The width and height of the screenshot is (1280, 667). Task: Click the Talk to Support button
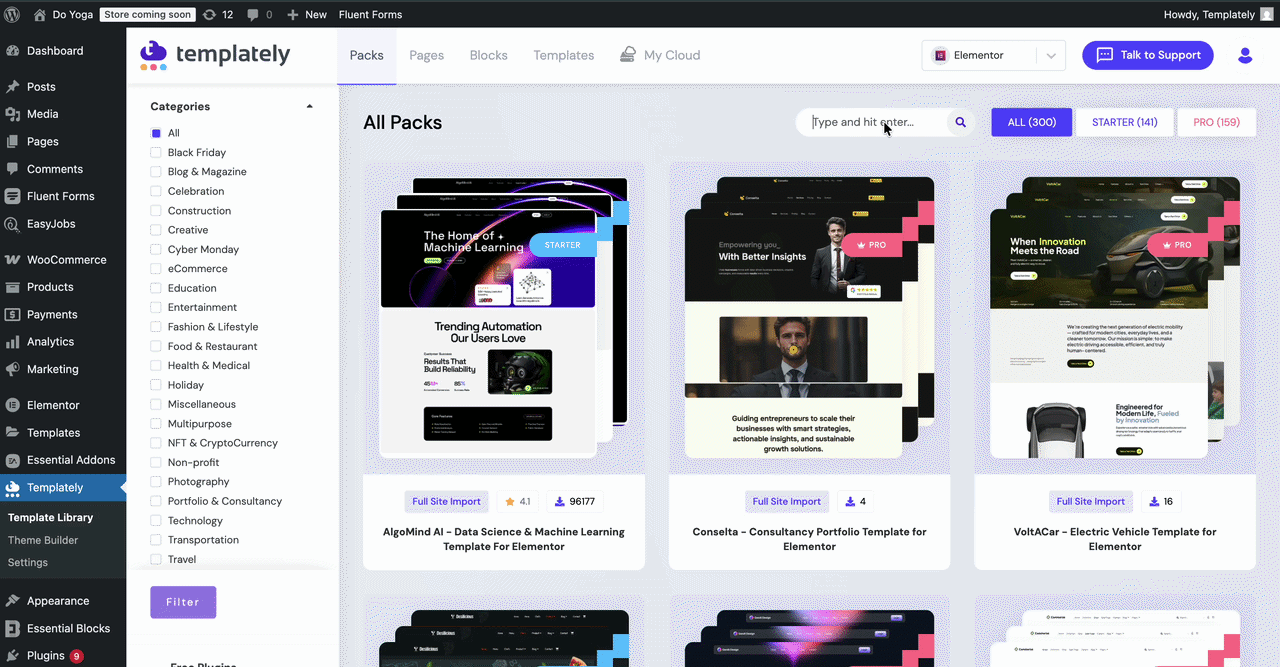pos(1147,55)
